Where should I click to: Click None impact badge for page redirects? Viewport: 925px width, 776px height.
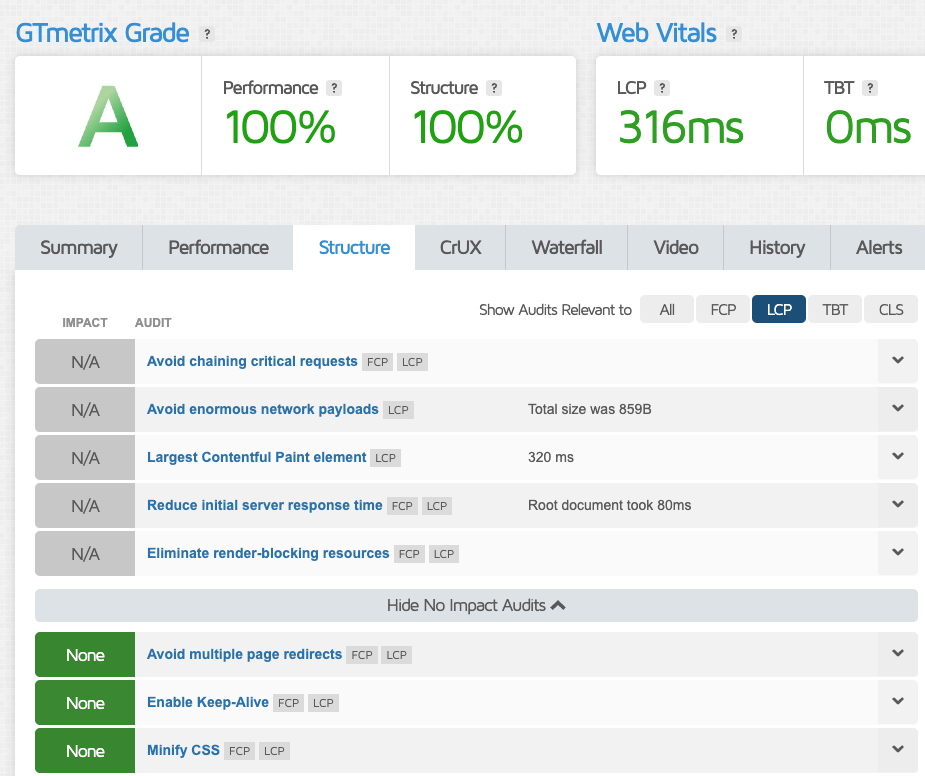click(x=85, y=654)
